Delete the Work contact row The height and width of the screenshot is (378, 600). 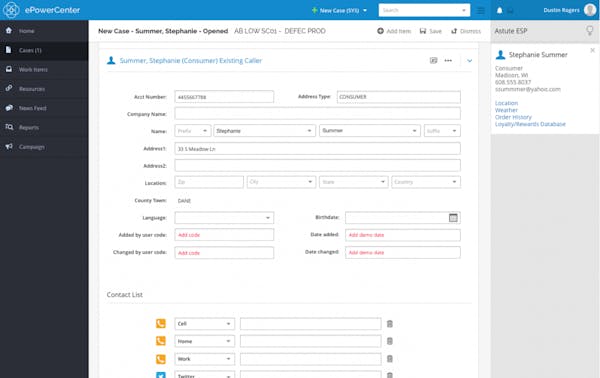pos(390,359)
